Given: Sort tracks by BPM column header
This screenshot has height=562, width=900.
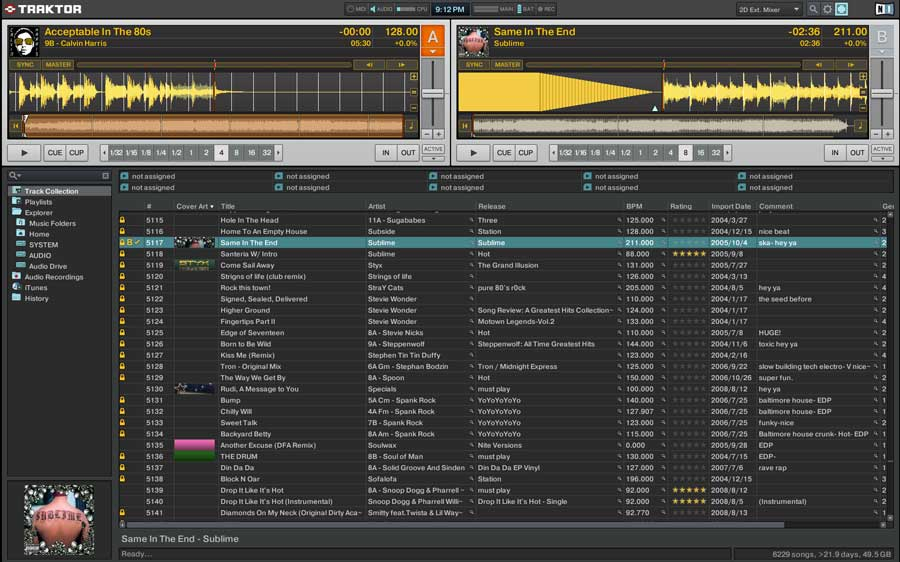Looking at the screenshot, I should coord(634,207).
